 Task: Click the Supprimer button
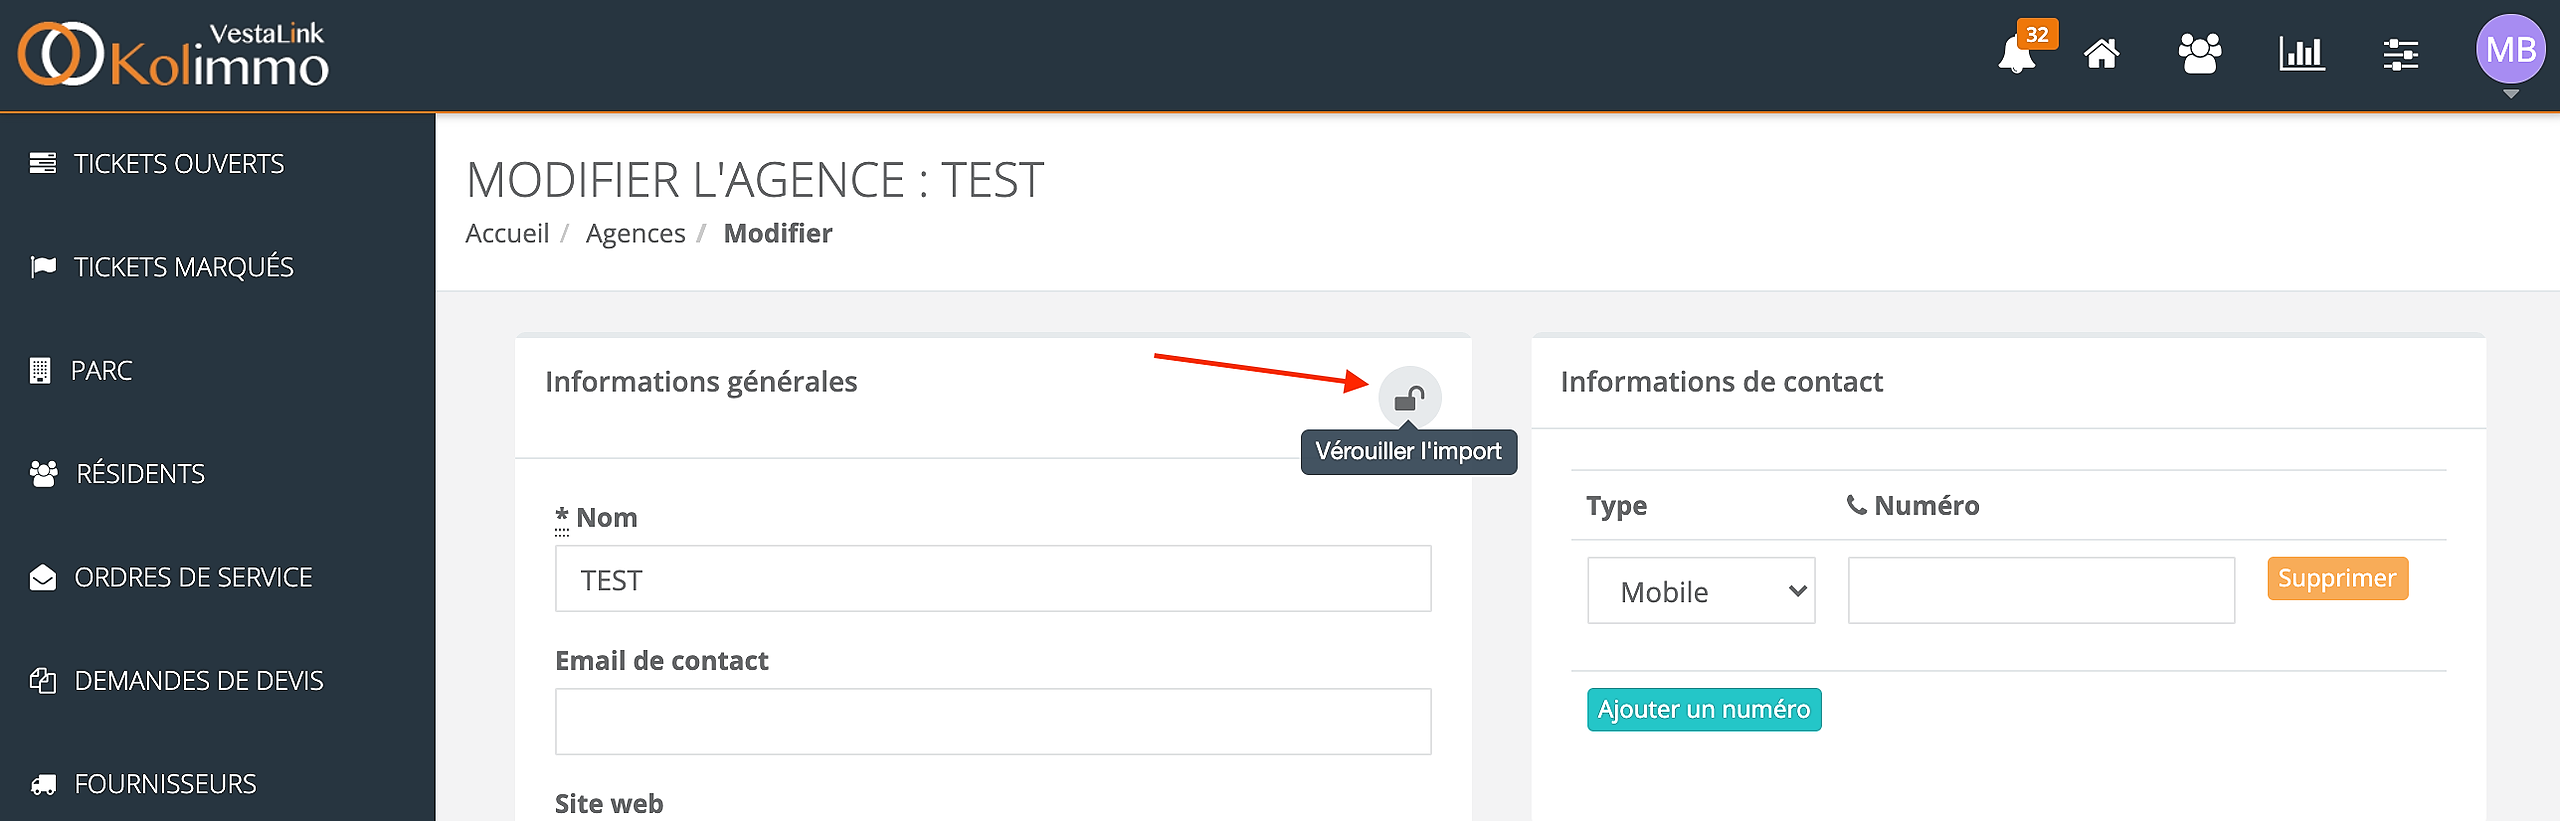click(x=2337, y=579)
